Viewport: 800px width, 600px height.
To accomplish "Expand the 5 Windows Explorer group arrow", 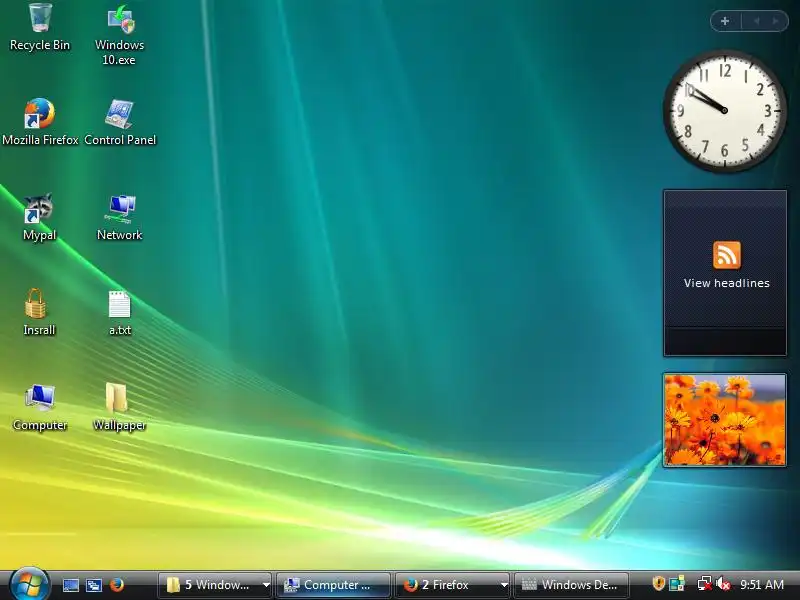I will pyautogui.click(x=266, y=585).
